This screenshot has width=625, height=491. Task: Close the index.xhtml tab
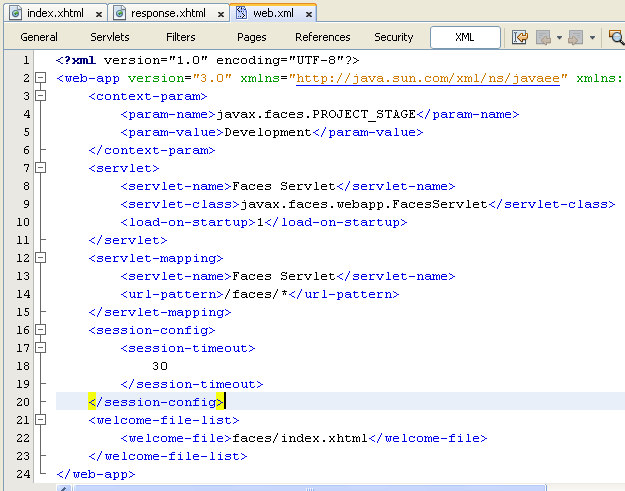click(99, 14)
